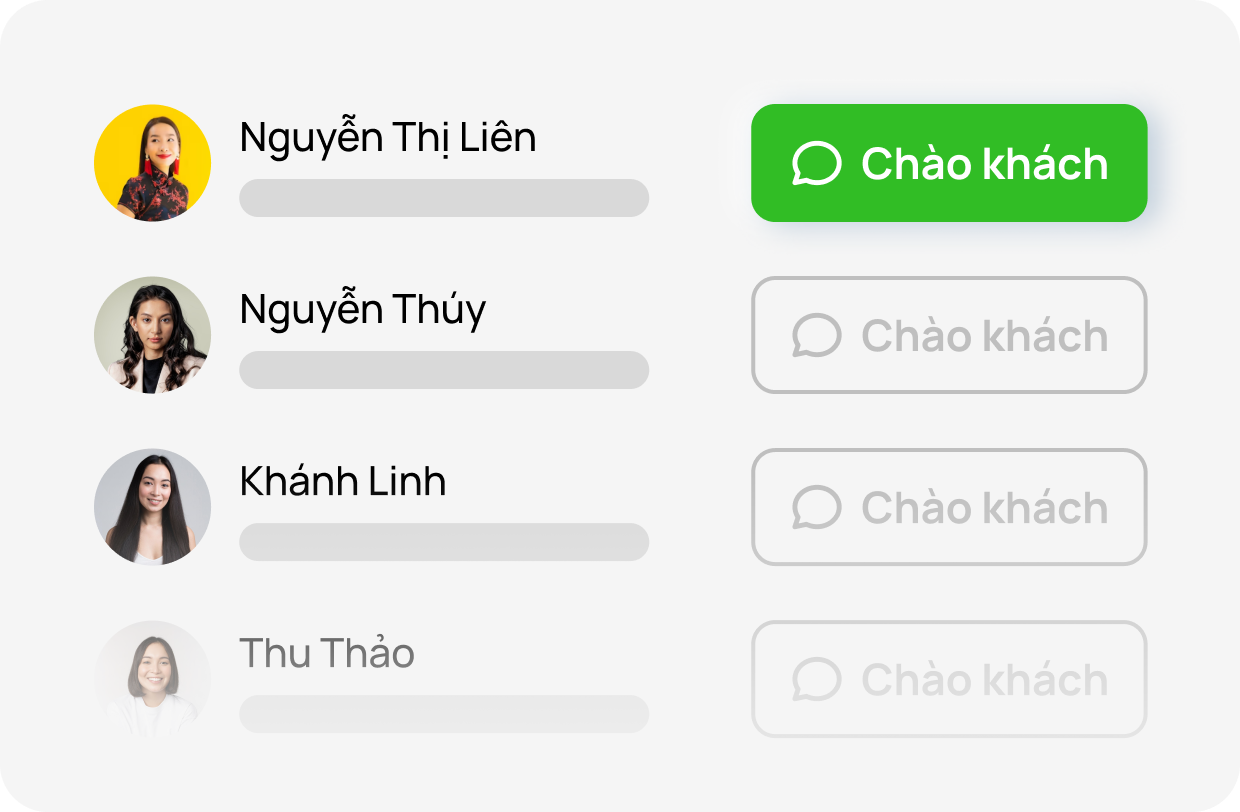Open Nguyễn Thúy's profile photo
This screenshot has height=812, width=1240.
click(x=152, y=335)
